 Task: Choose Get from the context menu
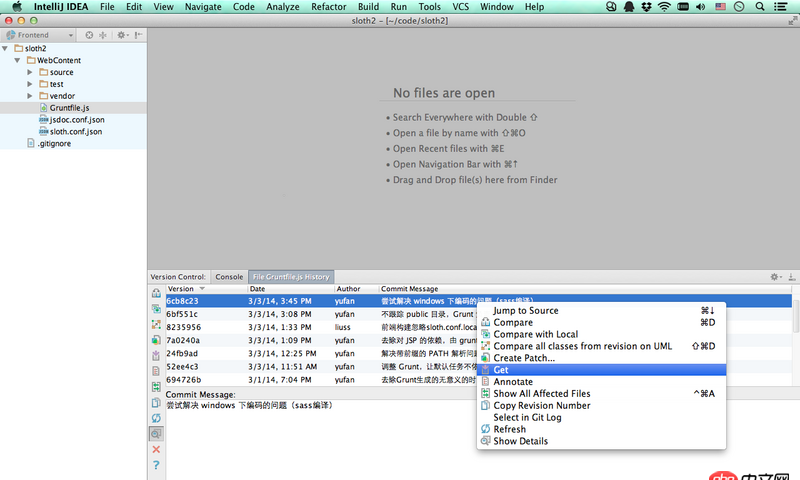(501, 370)
